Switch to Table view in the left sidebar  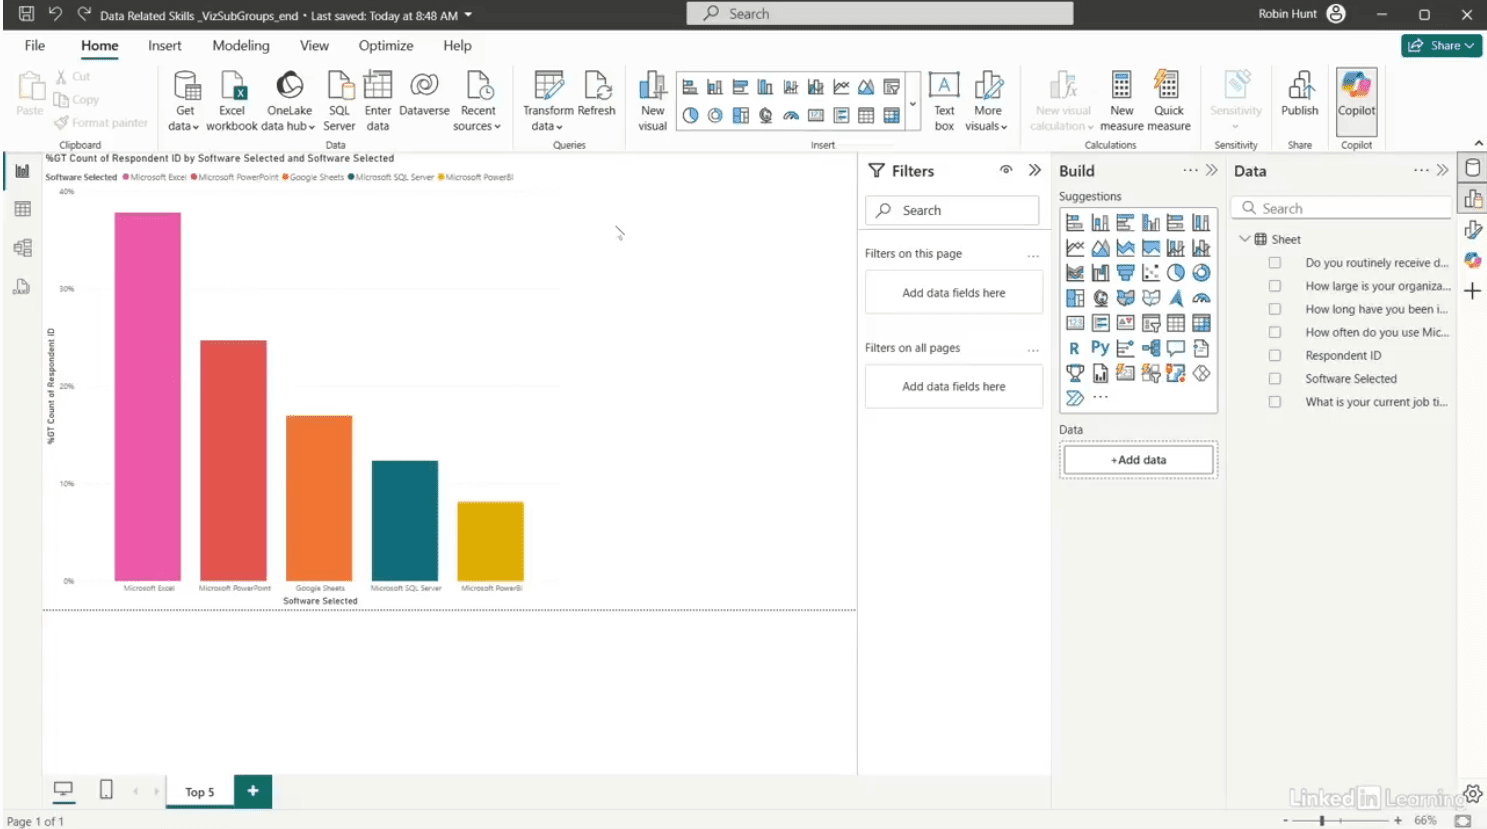(x=22, y=209)
